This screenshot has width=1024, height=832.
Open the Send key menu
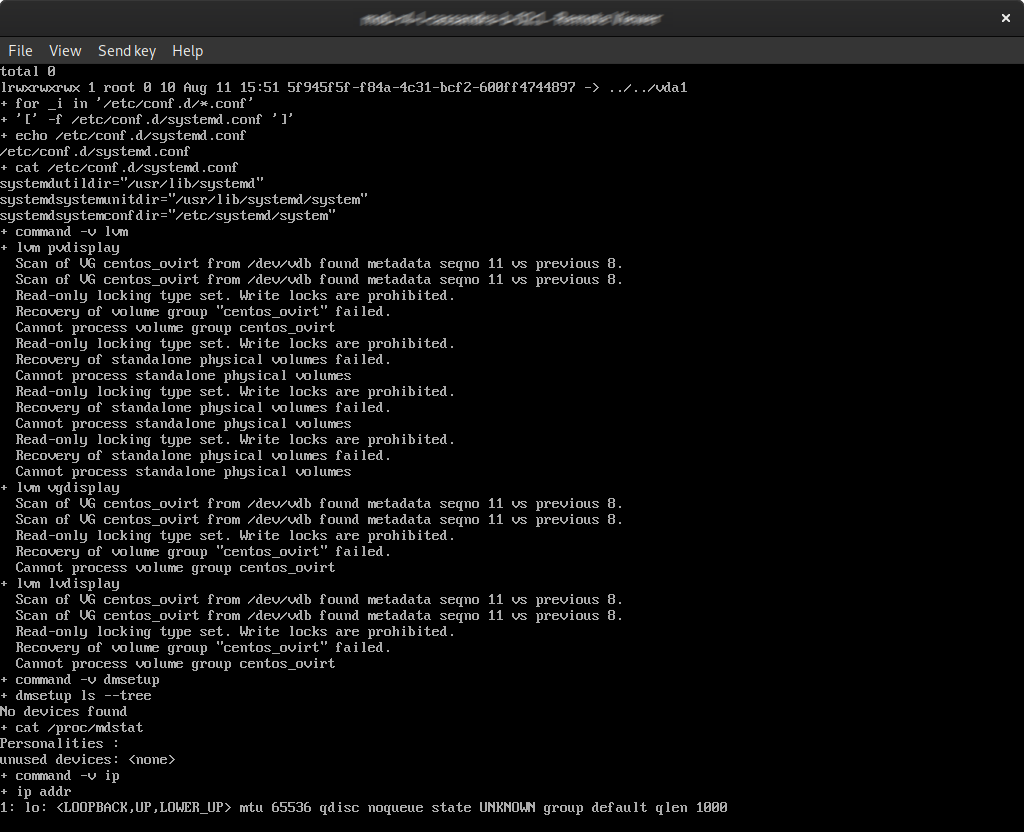pyautogui.click(x=127, y=51)
